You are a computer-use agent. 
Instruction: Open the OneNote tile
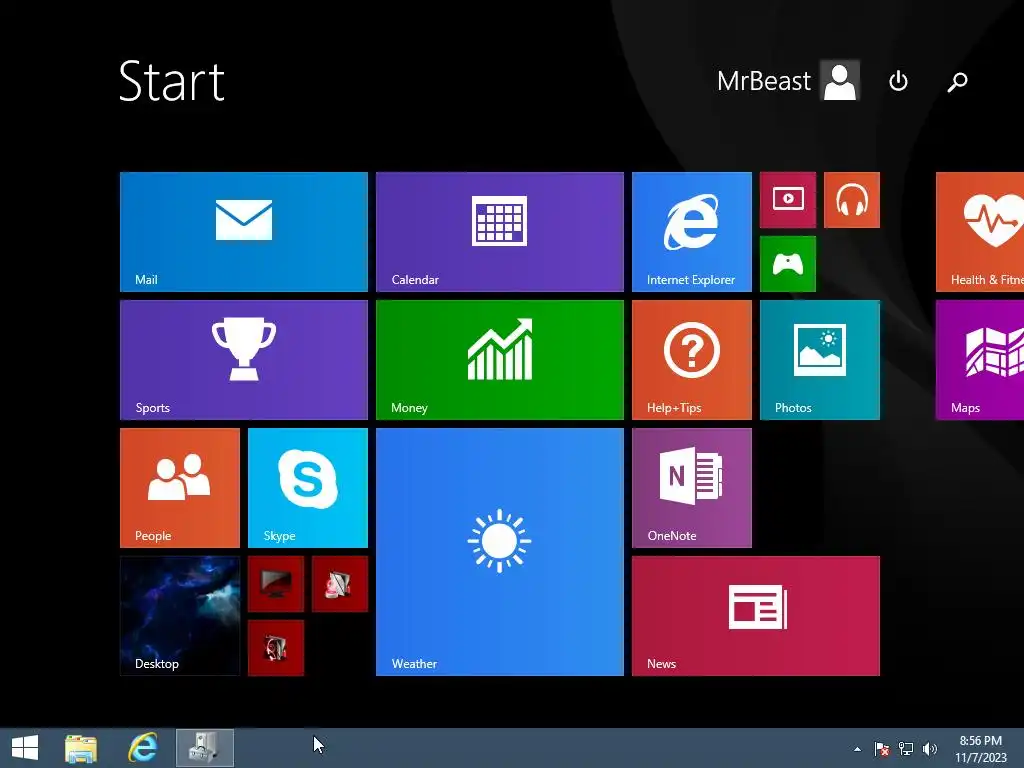click(692, 488)
